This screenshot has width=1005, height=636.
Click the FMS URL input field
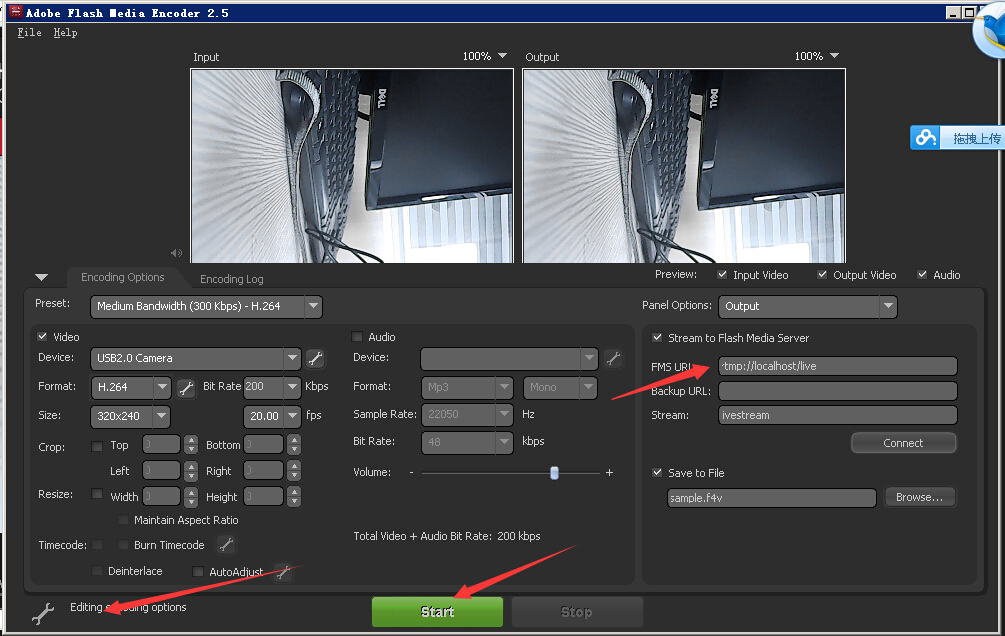point(838,366)
